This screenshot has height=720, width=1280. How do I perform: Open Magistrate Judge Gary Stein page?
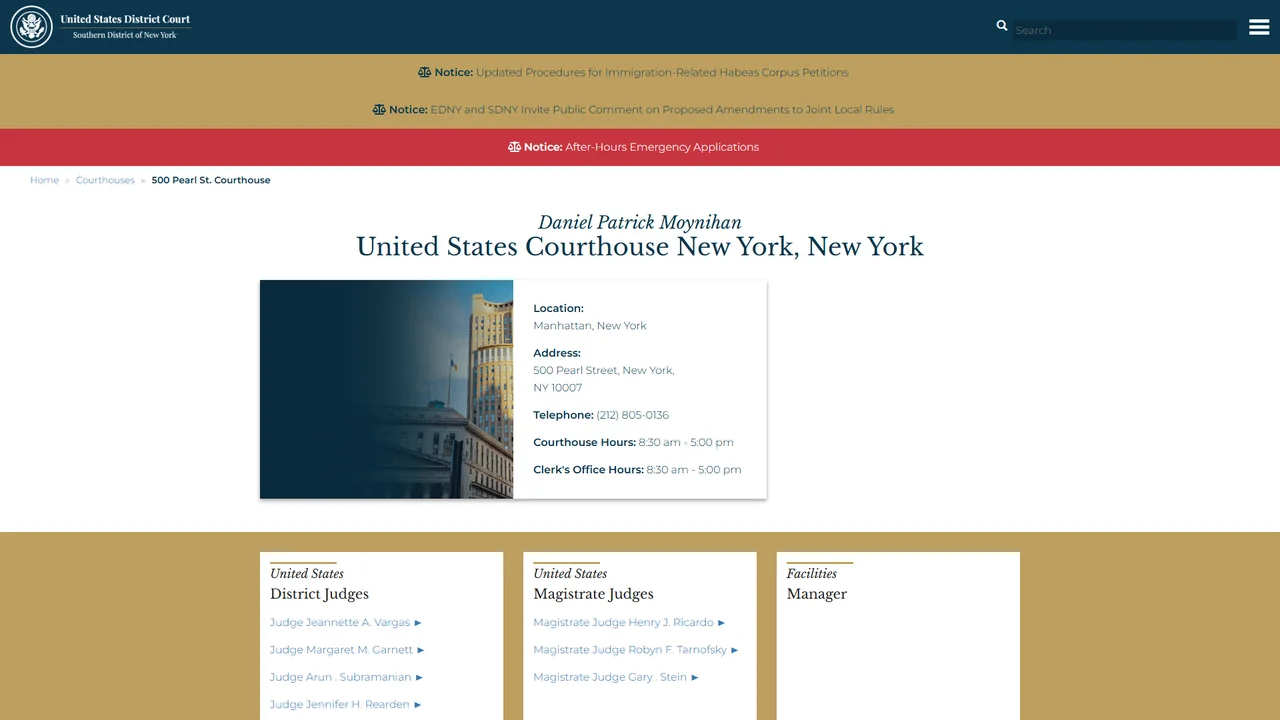(616, 677)
